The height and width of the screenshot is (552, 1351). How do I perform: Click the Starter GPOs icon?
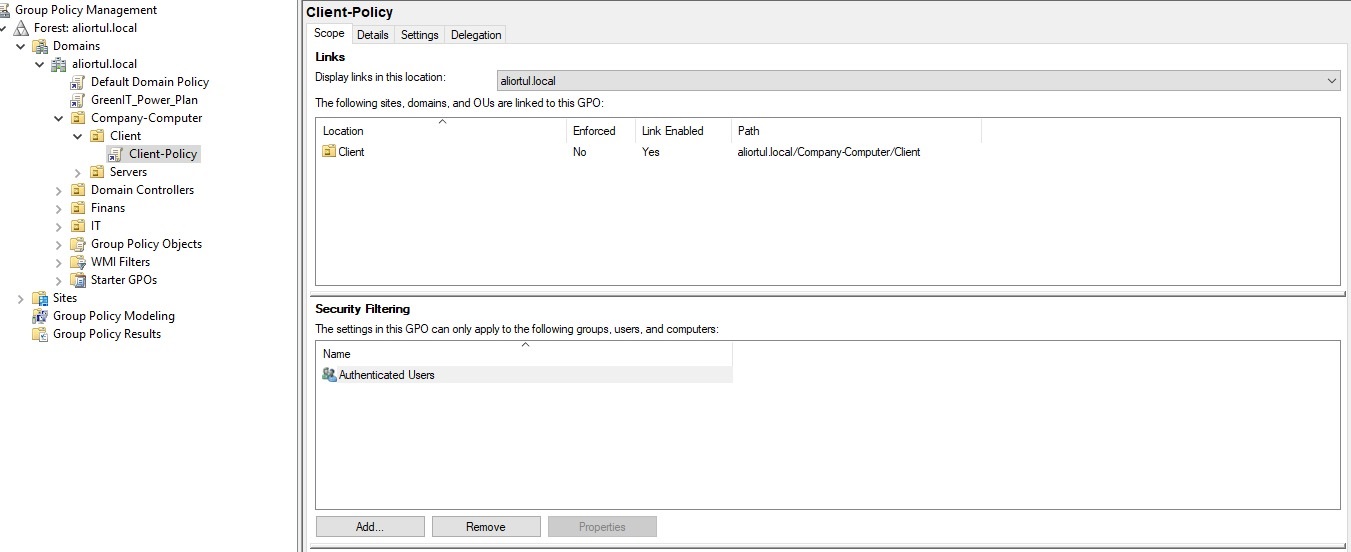pyautogui.click(x=78, y=280)
